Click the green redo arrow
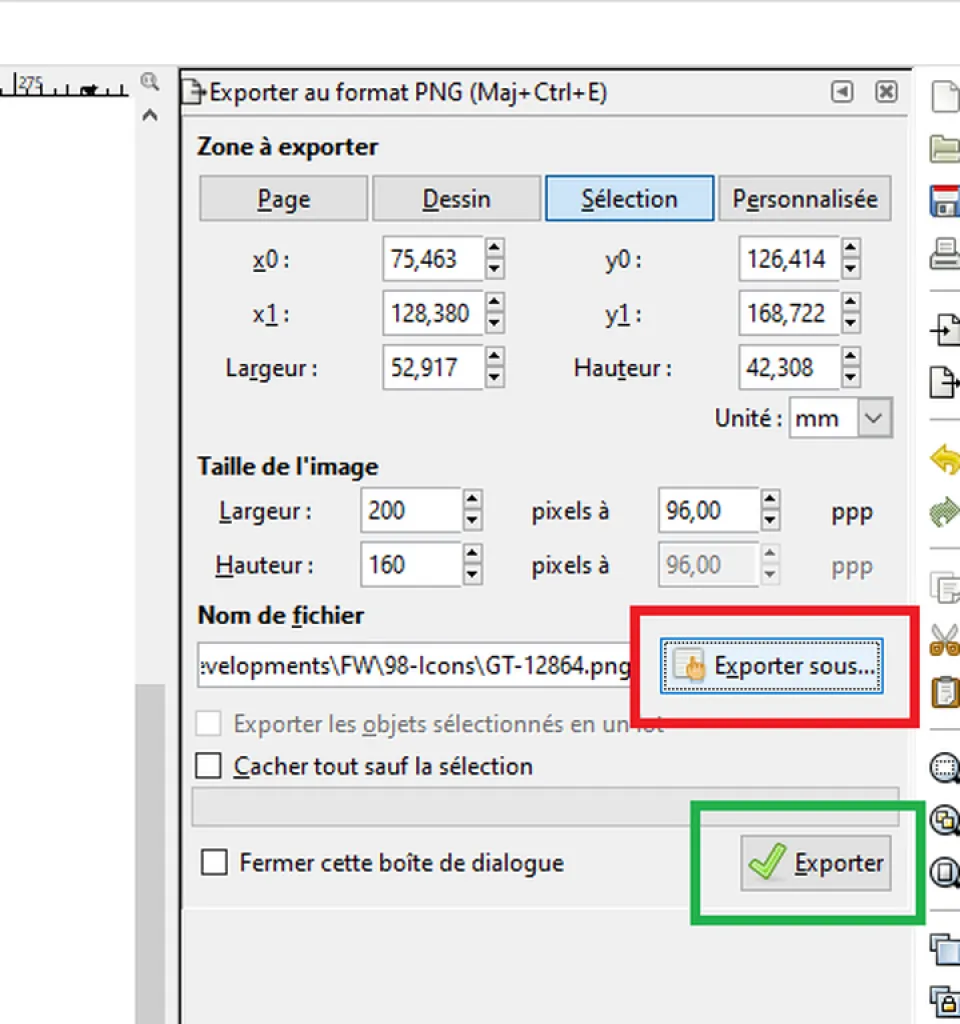This screenshot has width=960, height=1024. point(945,511)
